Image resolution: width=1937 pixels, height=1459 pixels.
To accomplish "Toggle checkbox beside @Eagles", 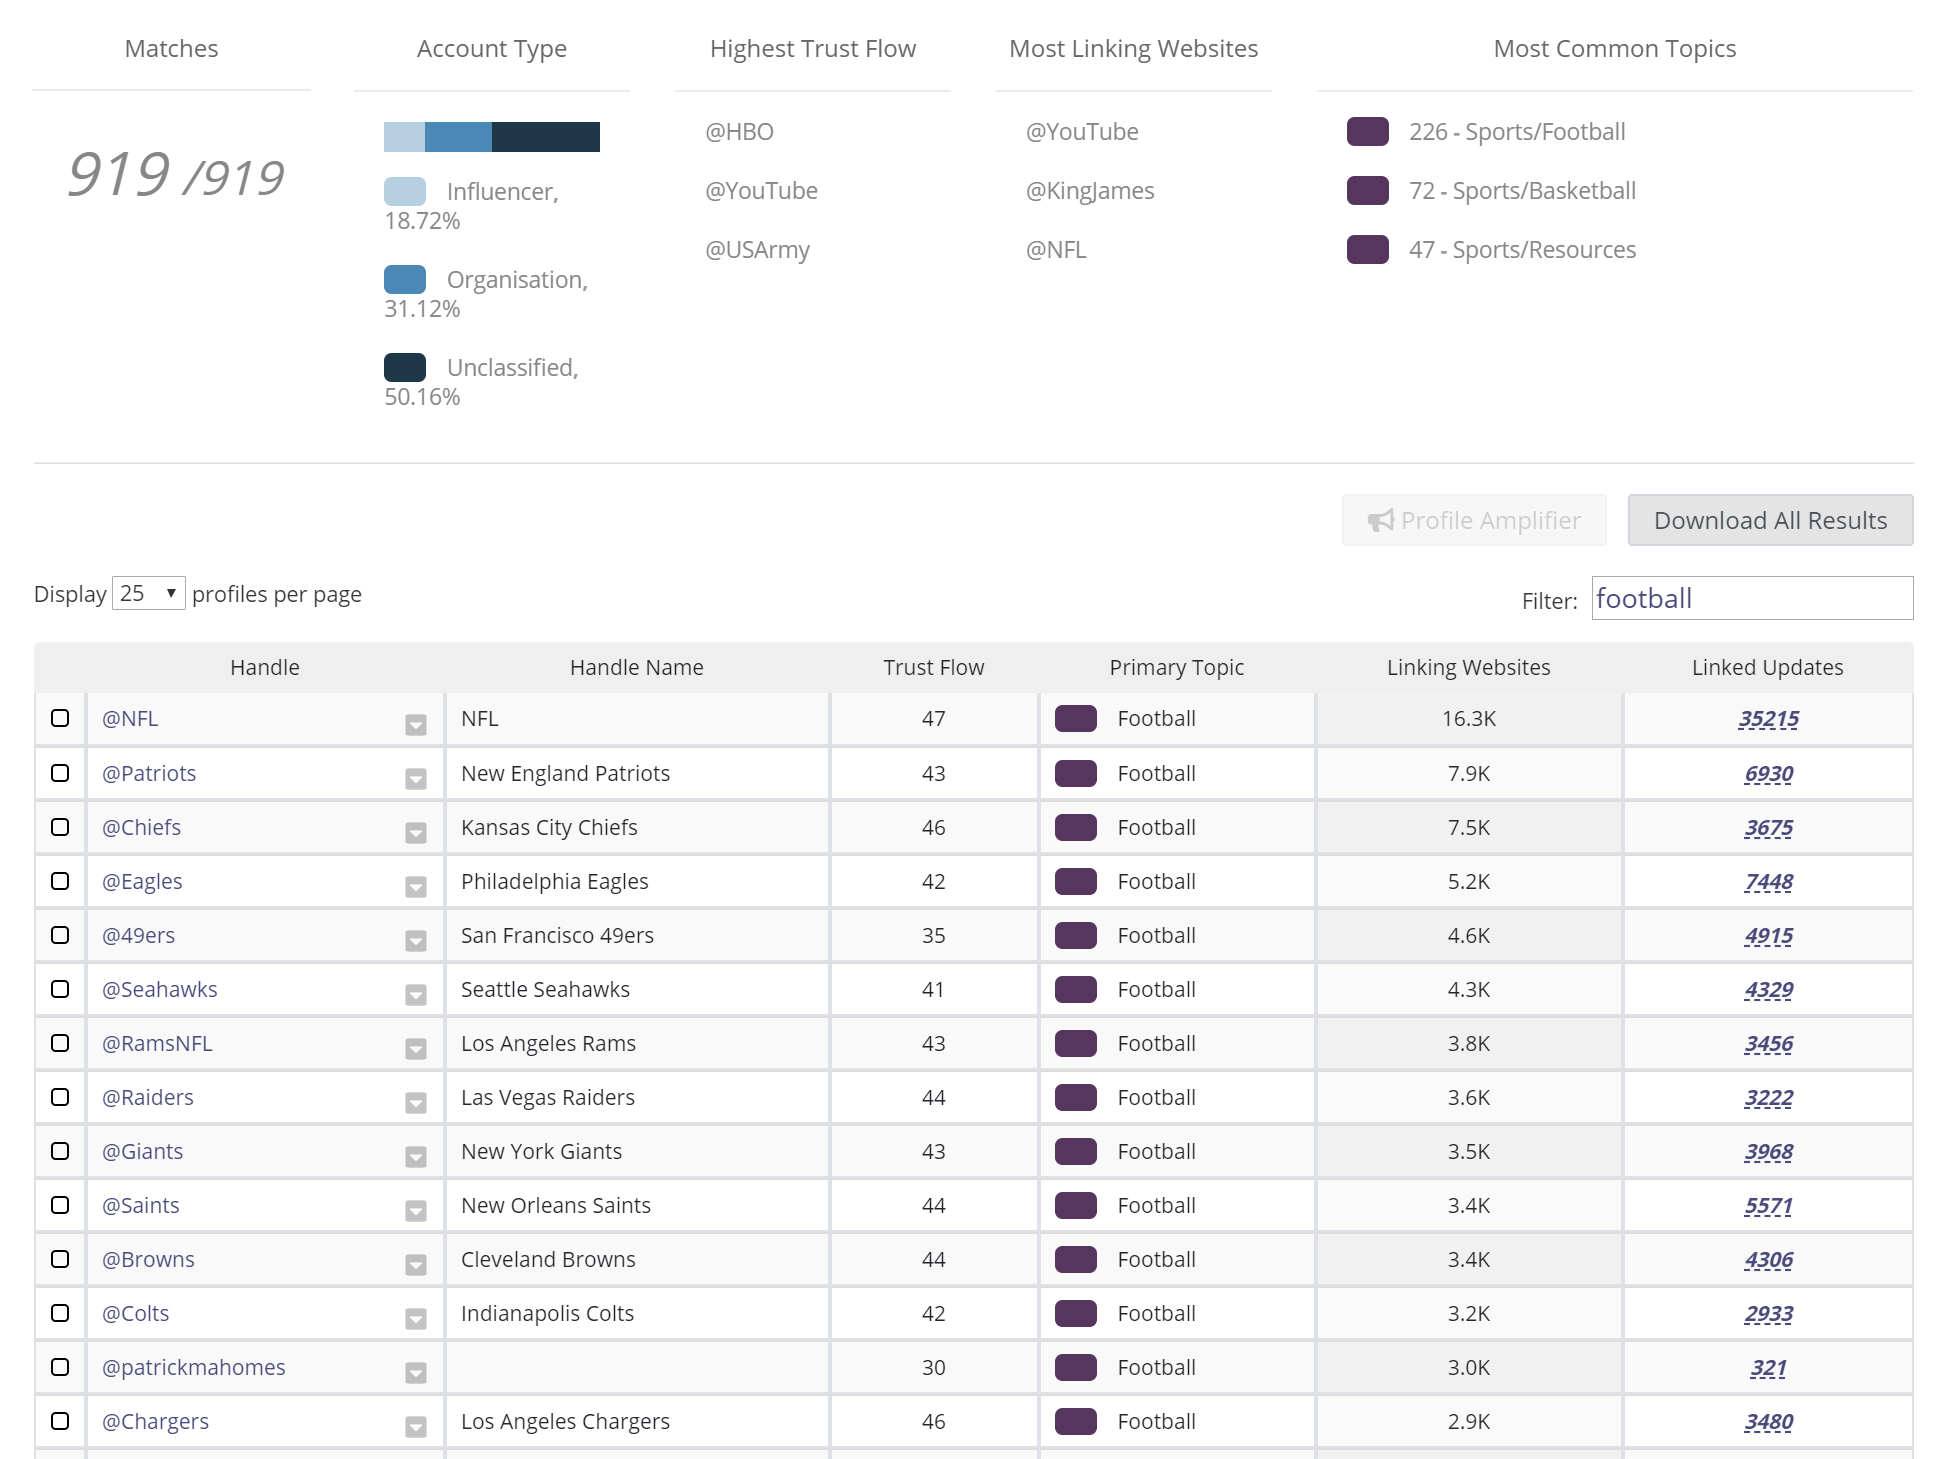I will (x=60, y=881).
